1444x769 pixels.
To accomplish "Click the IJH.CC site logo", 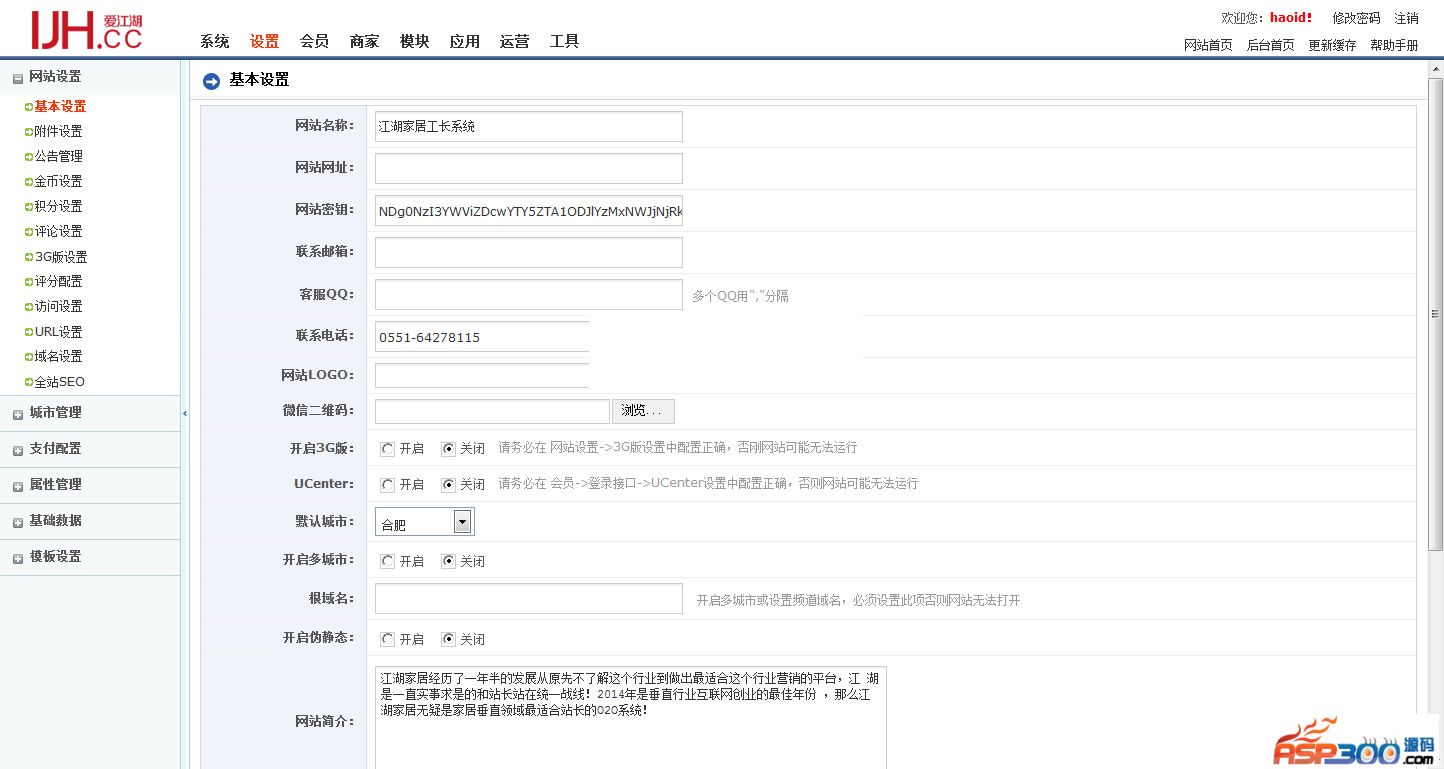I will 86,30.
